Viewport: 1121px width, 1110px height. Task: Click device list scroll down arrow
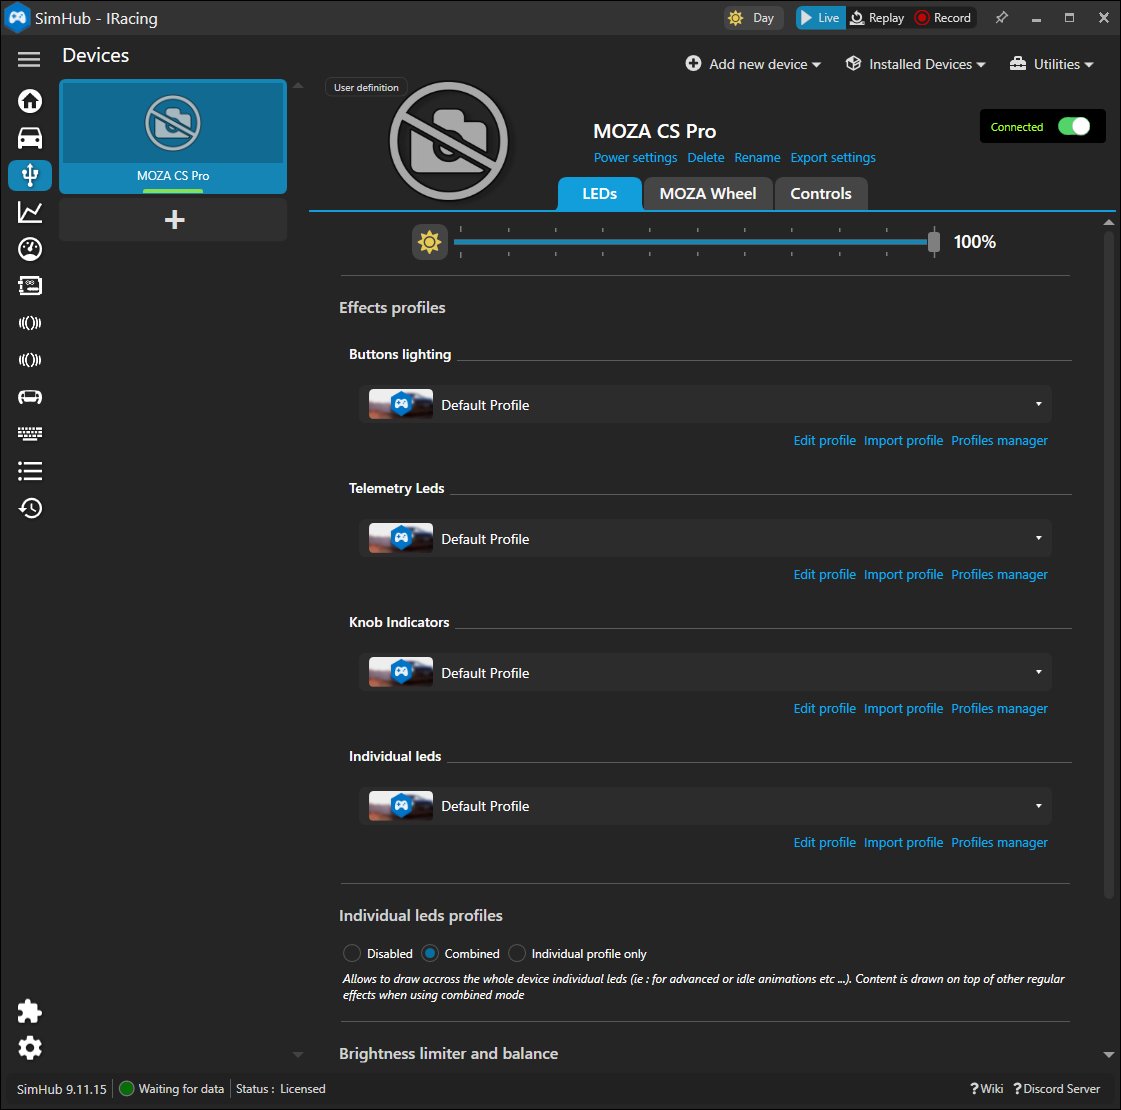(x=298, y=1054)
